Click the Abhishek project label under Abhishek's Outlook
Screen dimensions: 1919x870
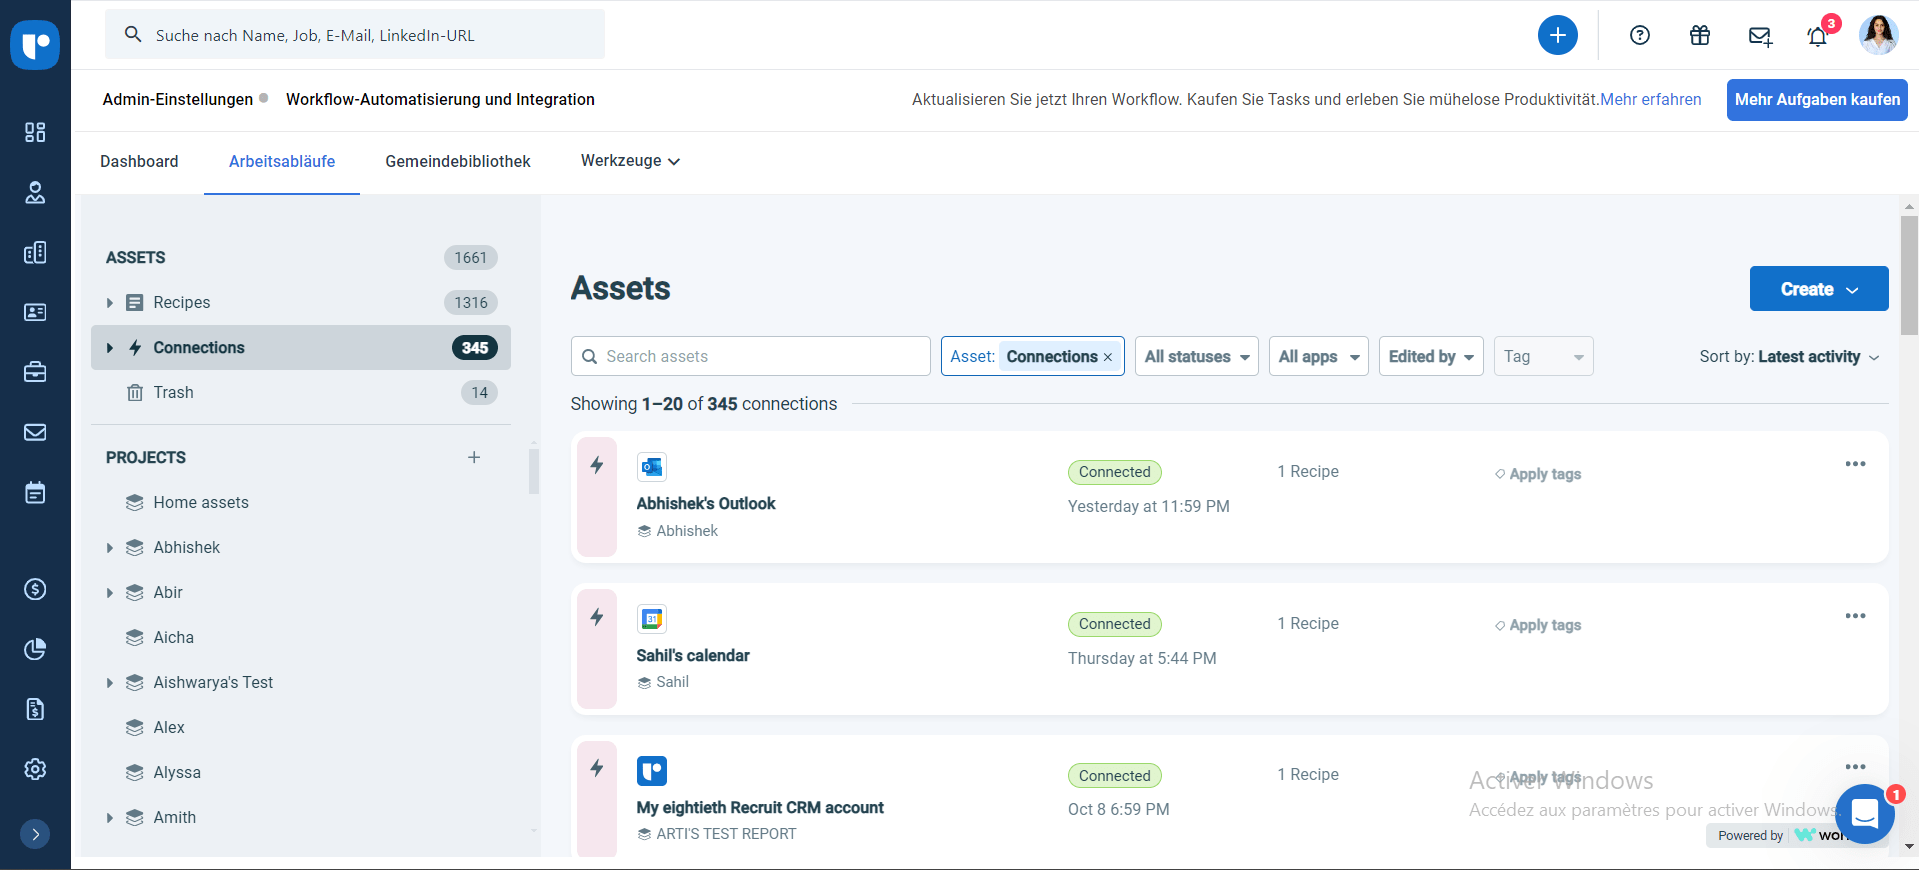678,531
